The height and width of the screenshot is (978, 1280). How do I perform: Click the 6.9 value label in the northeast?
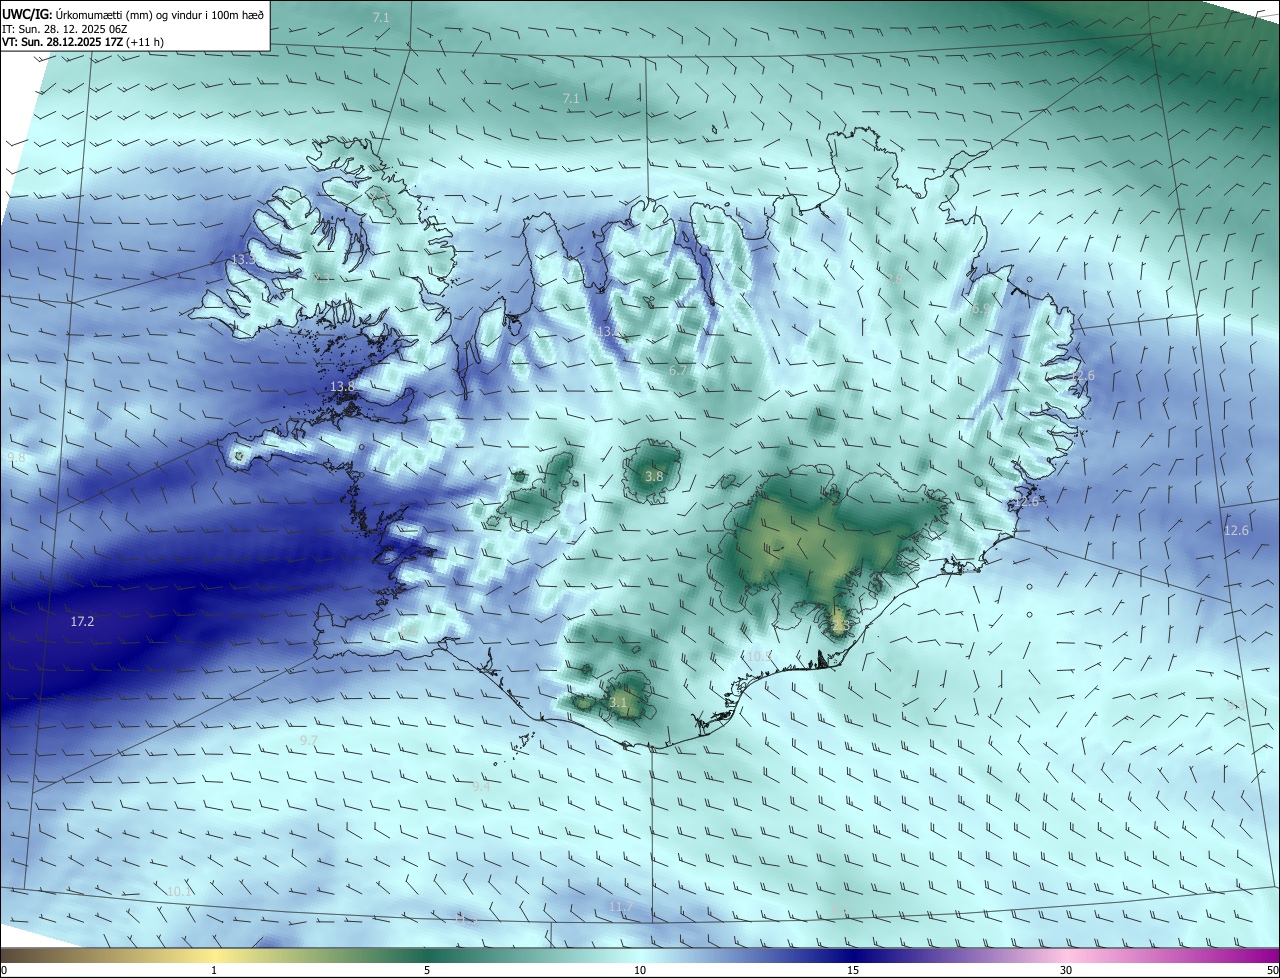click(x=980, y=310)
